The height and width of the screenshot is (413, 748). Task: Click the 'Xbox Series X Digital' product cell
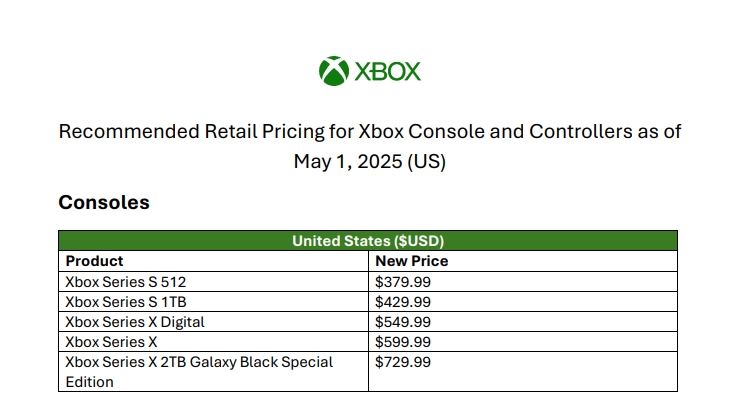tap(135, 322)
